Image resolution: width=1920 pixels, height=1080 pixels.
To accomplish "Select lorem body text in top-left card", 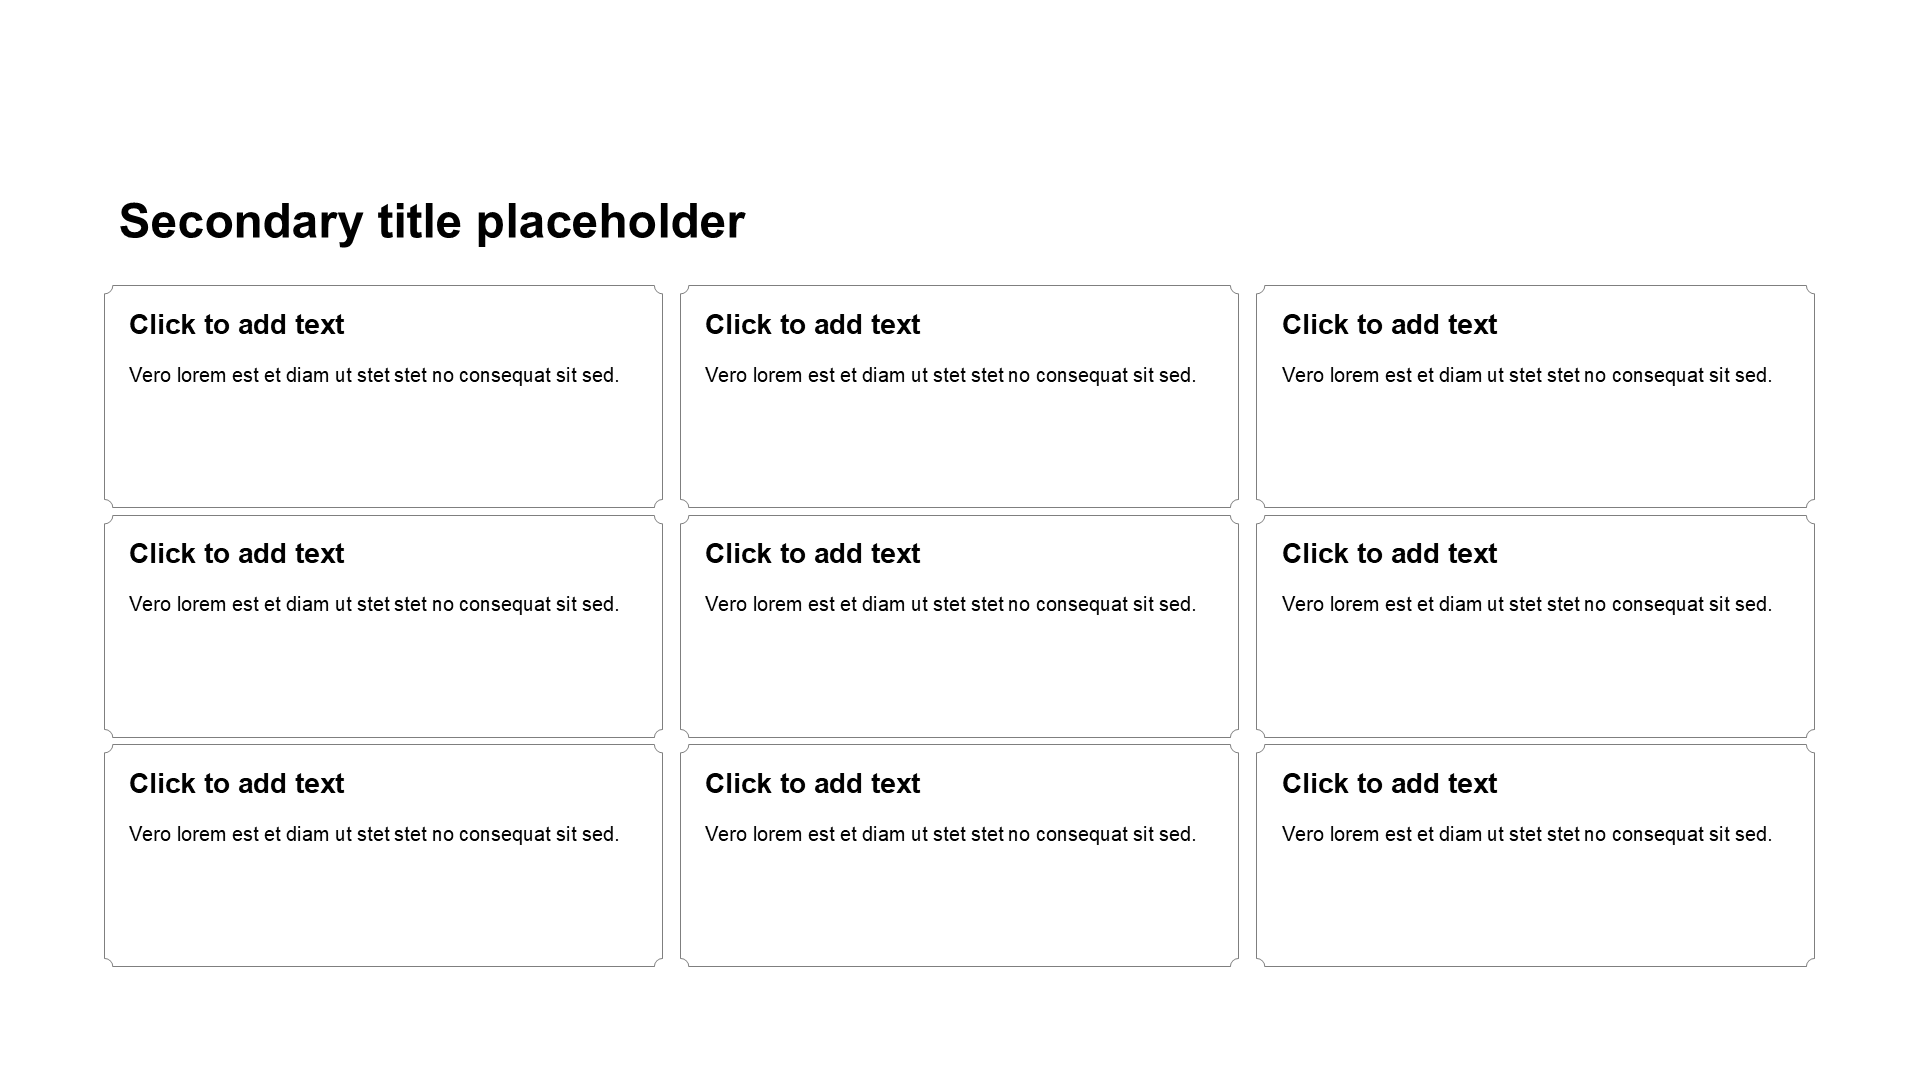I will [x=374, y=376].
